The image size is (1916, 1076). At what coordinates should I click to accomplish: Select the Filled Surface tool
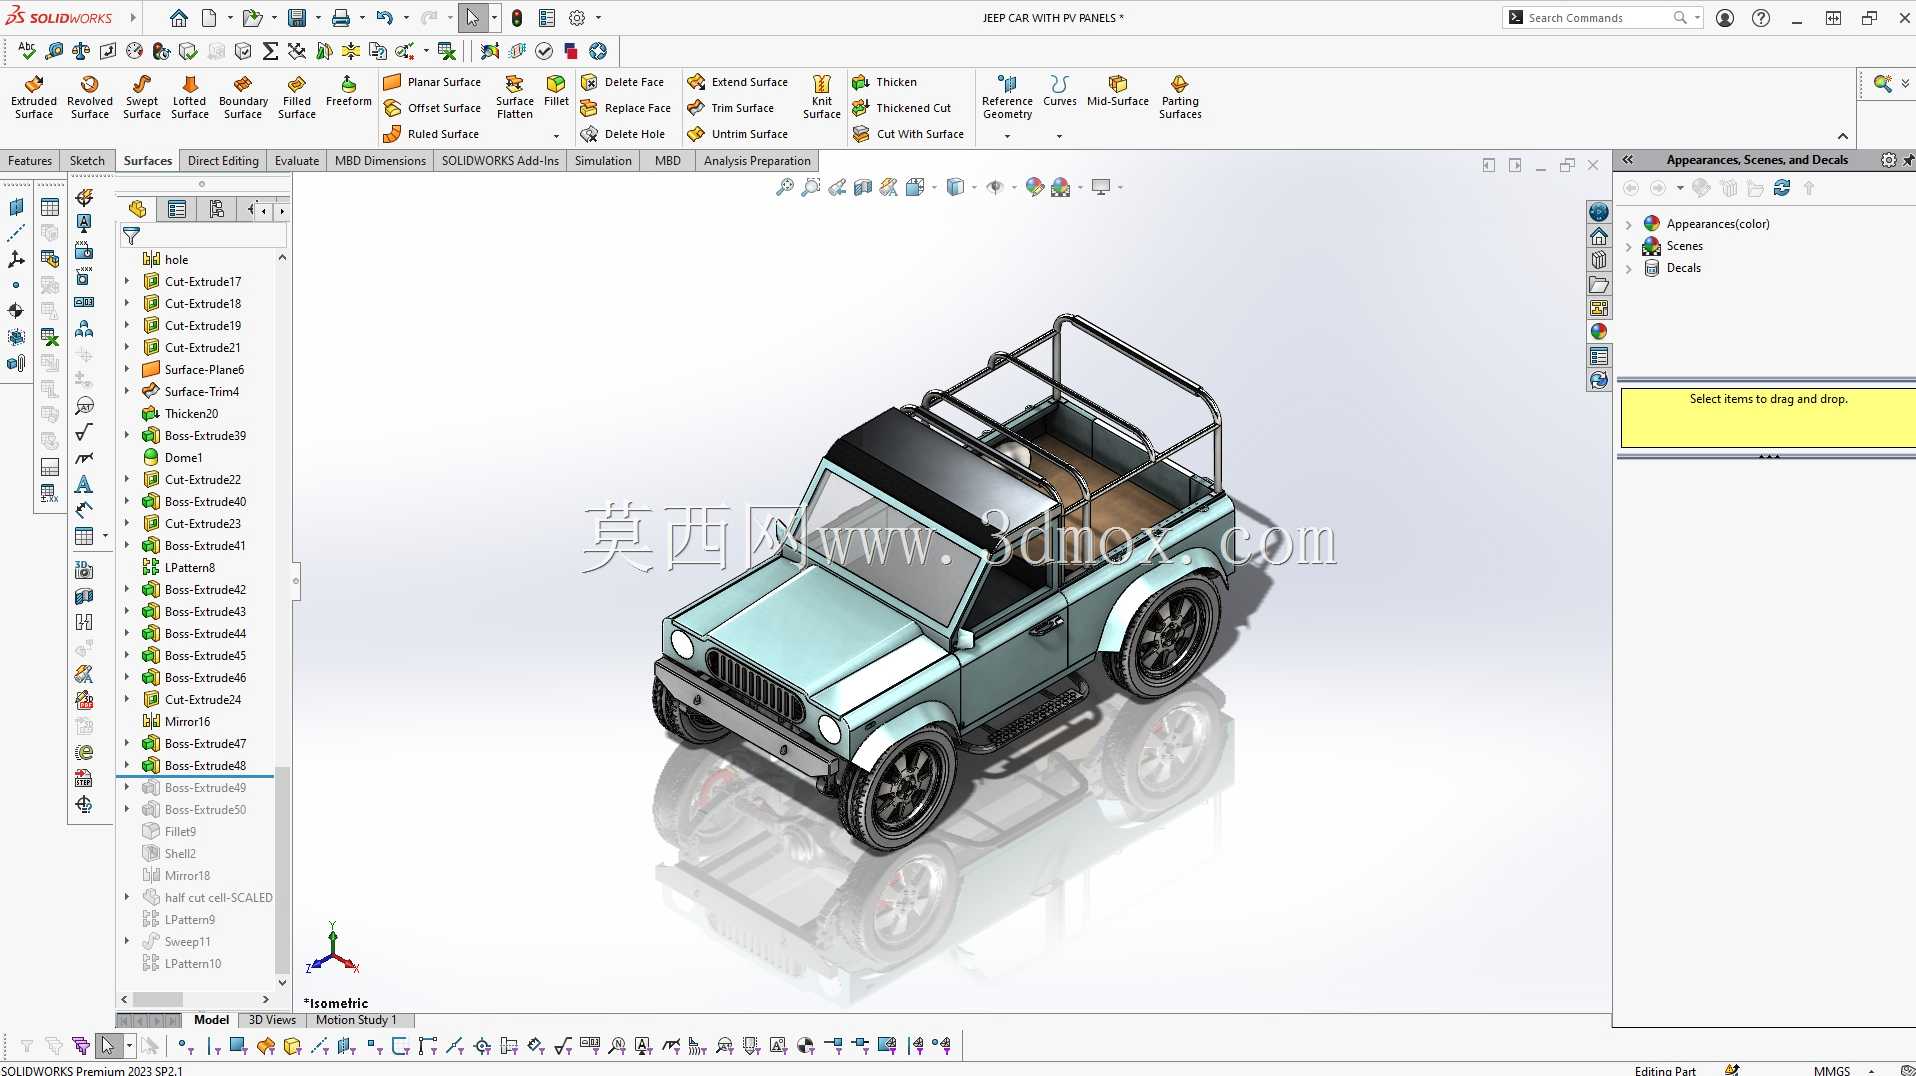pyautogui.click(x=297, y=97)
